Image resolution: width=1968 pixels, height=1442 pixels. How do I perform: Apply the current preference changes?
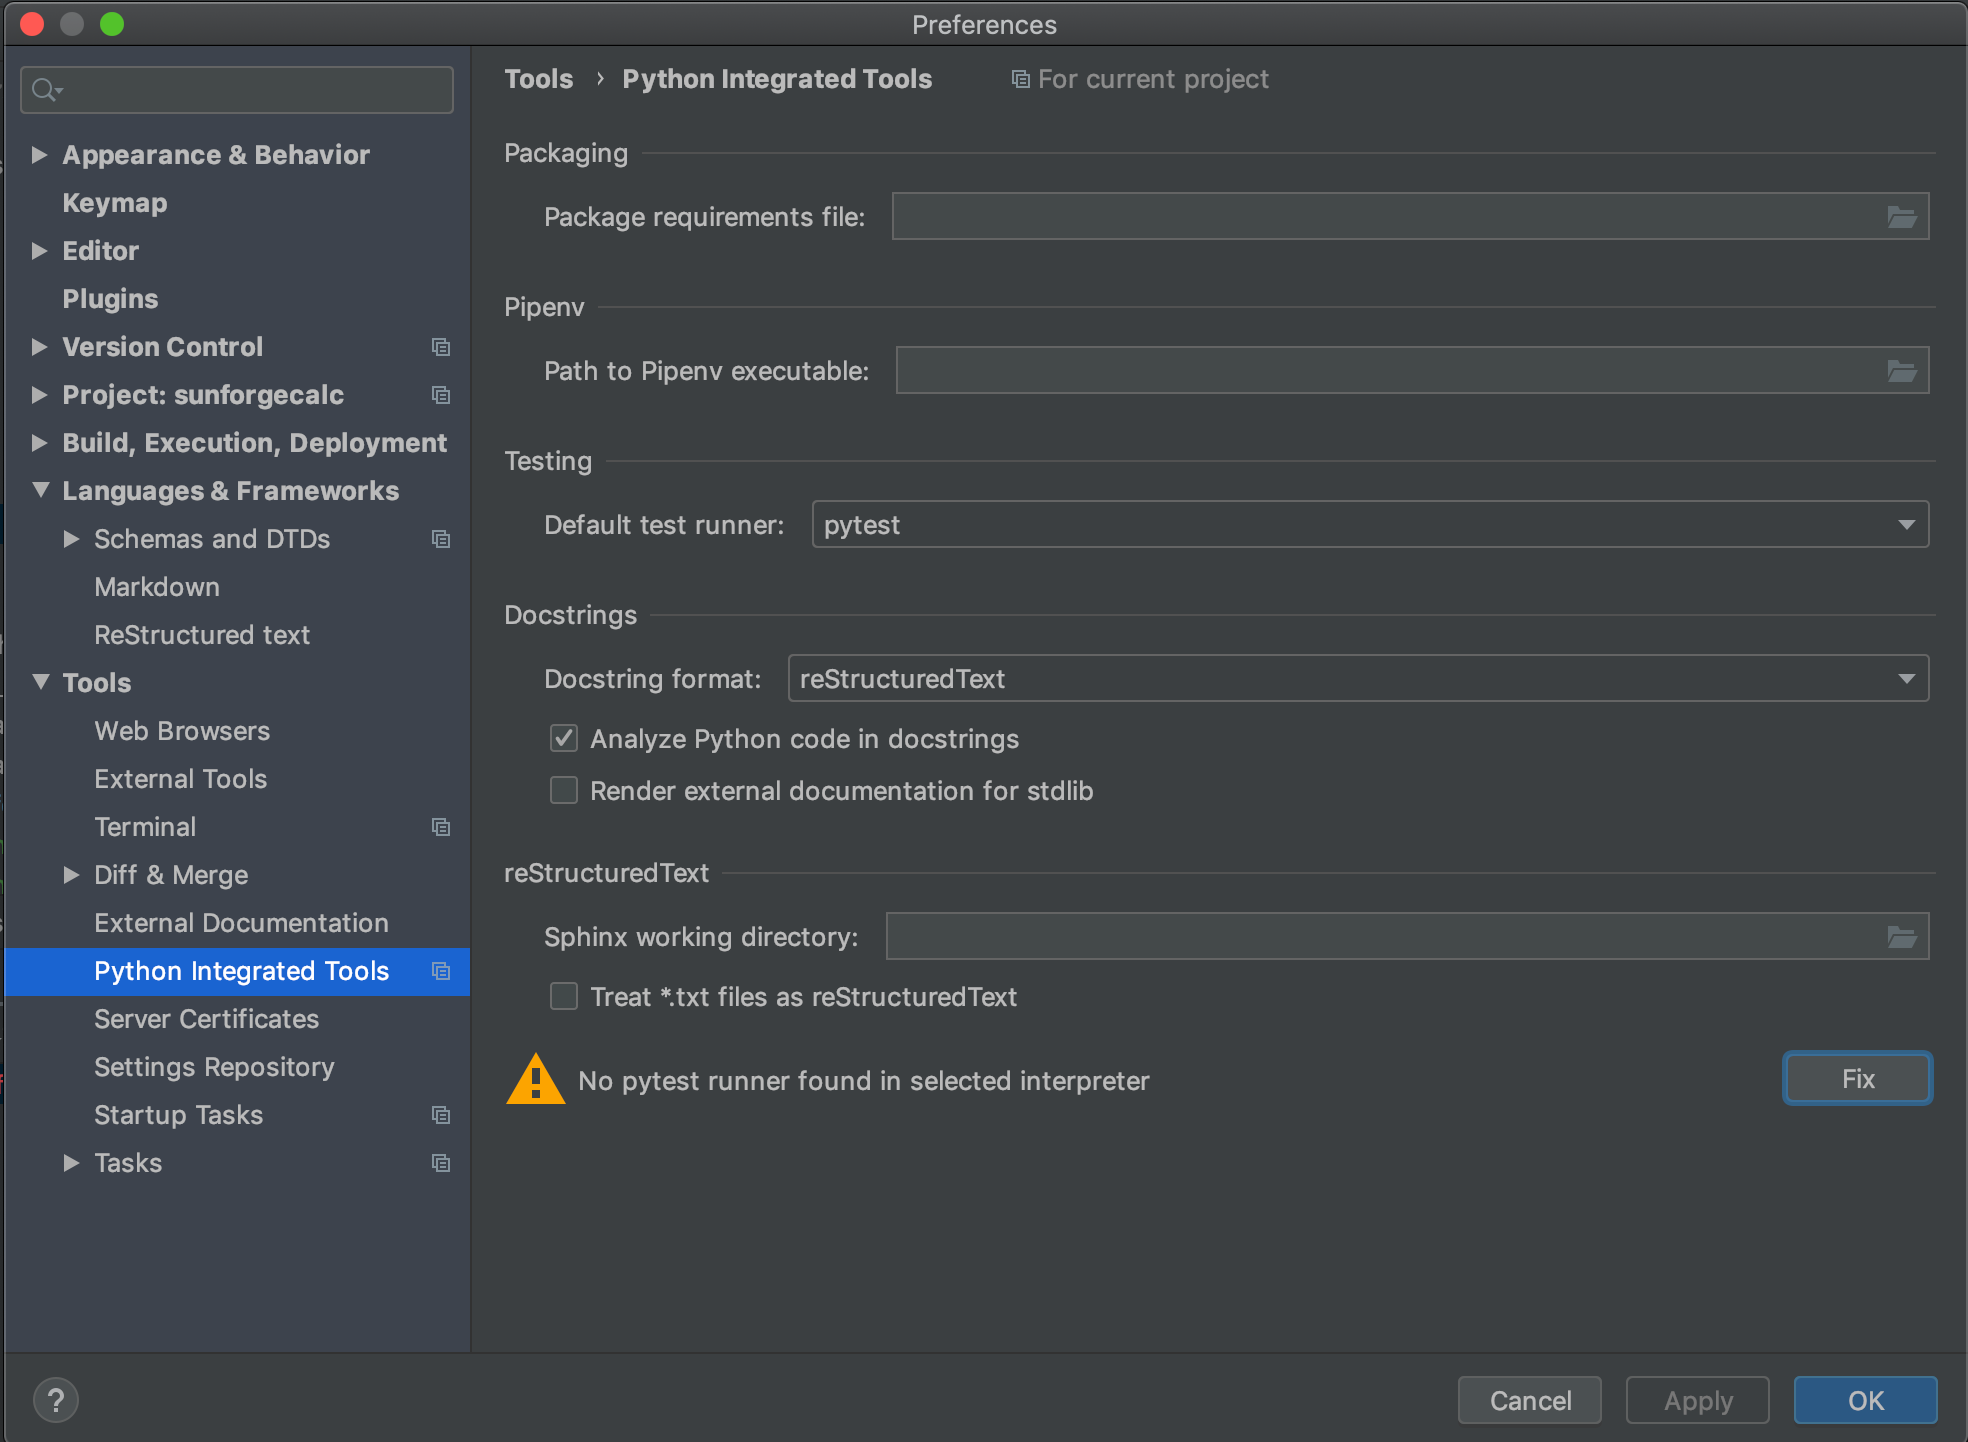1696,1400
